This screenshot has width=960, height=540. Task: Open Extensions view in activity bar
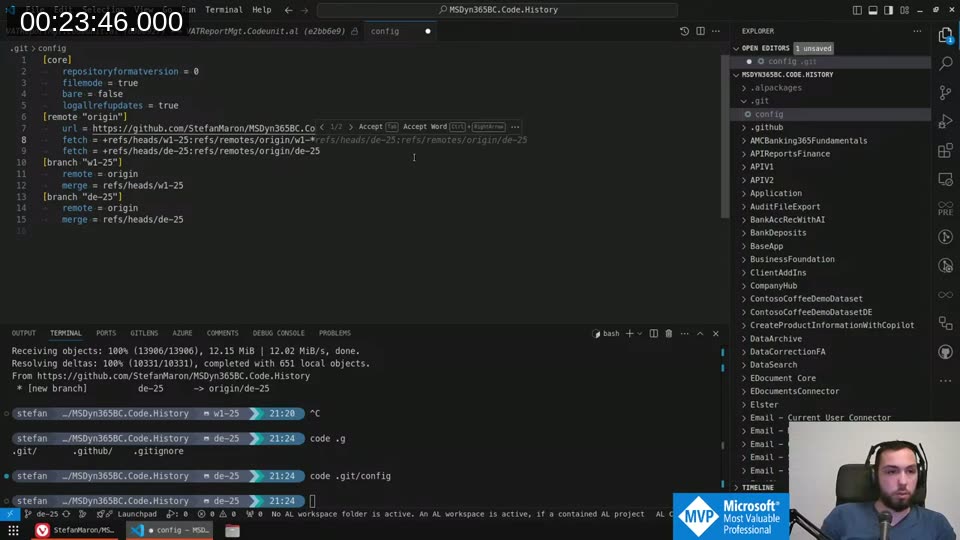click(945, 150)
